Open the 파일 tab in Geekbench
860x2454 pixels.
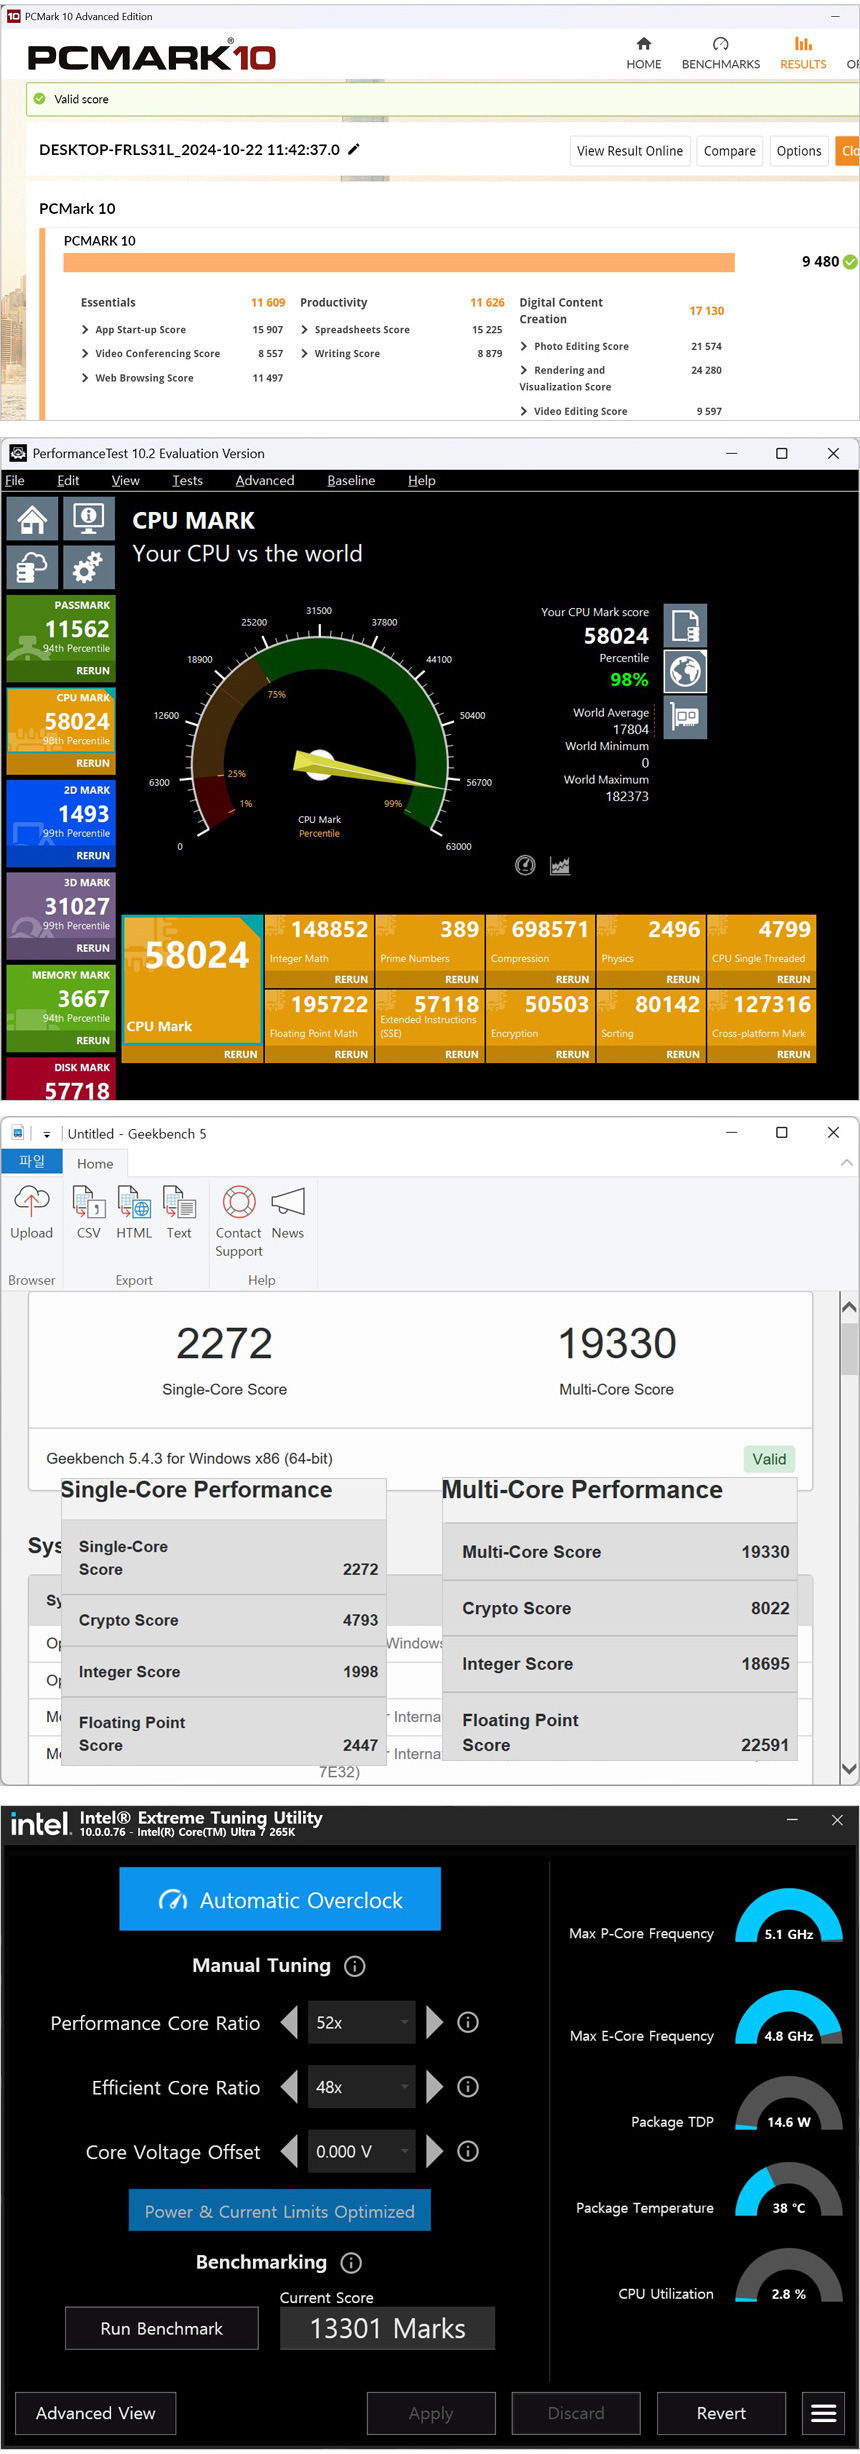32,1161
